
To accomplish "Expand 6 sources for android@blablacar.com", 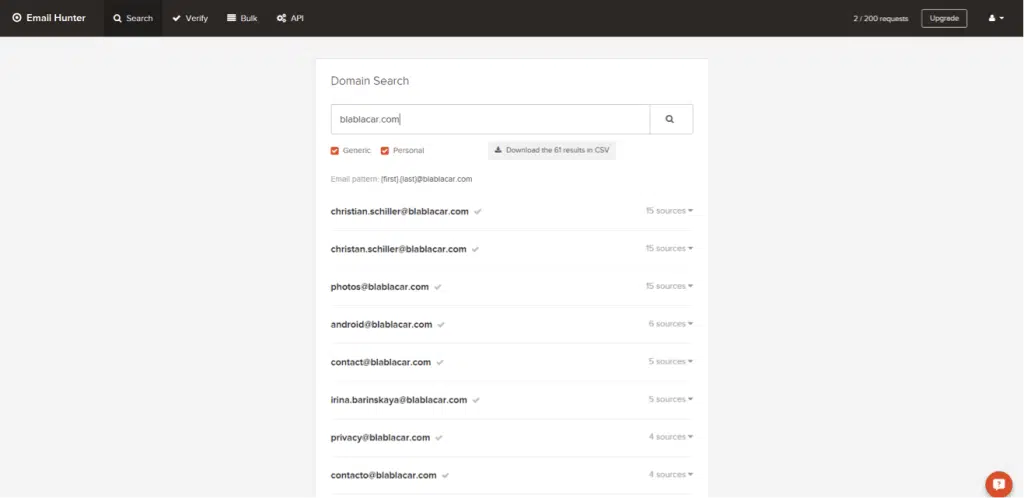I will click(671, 324).
